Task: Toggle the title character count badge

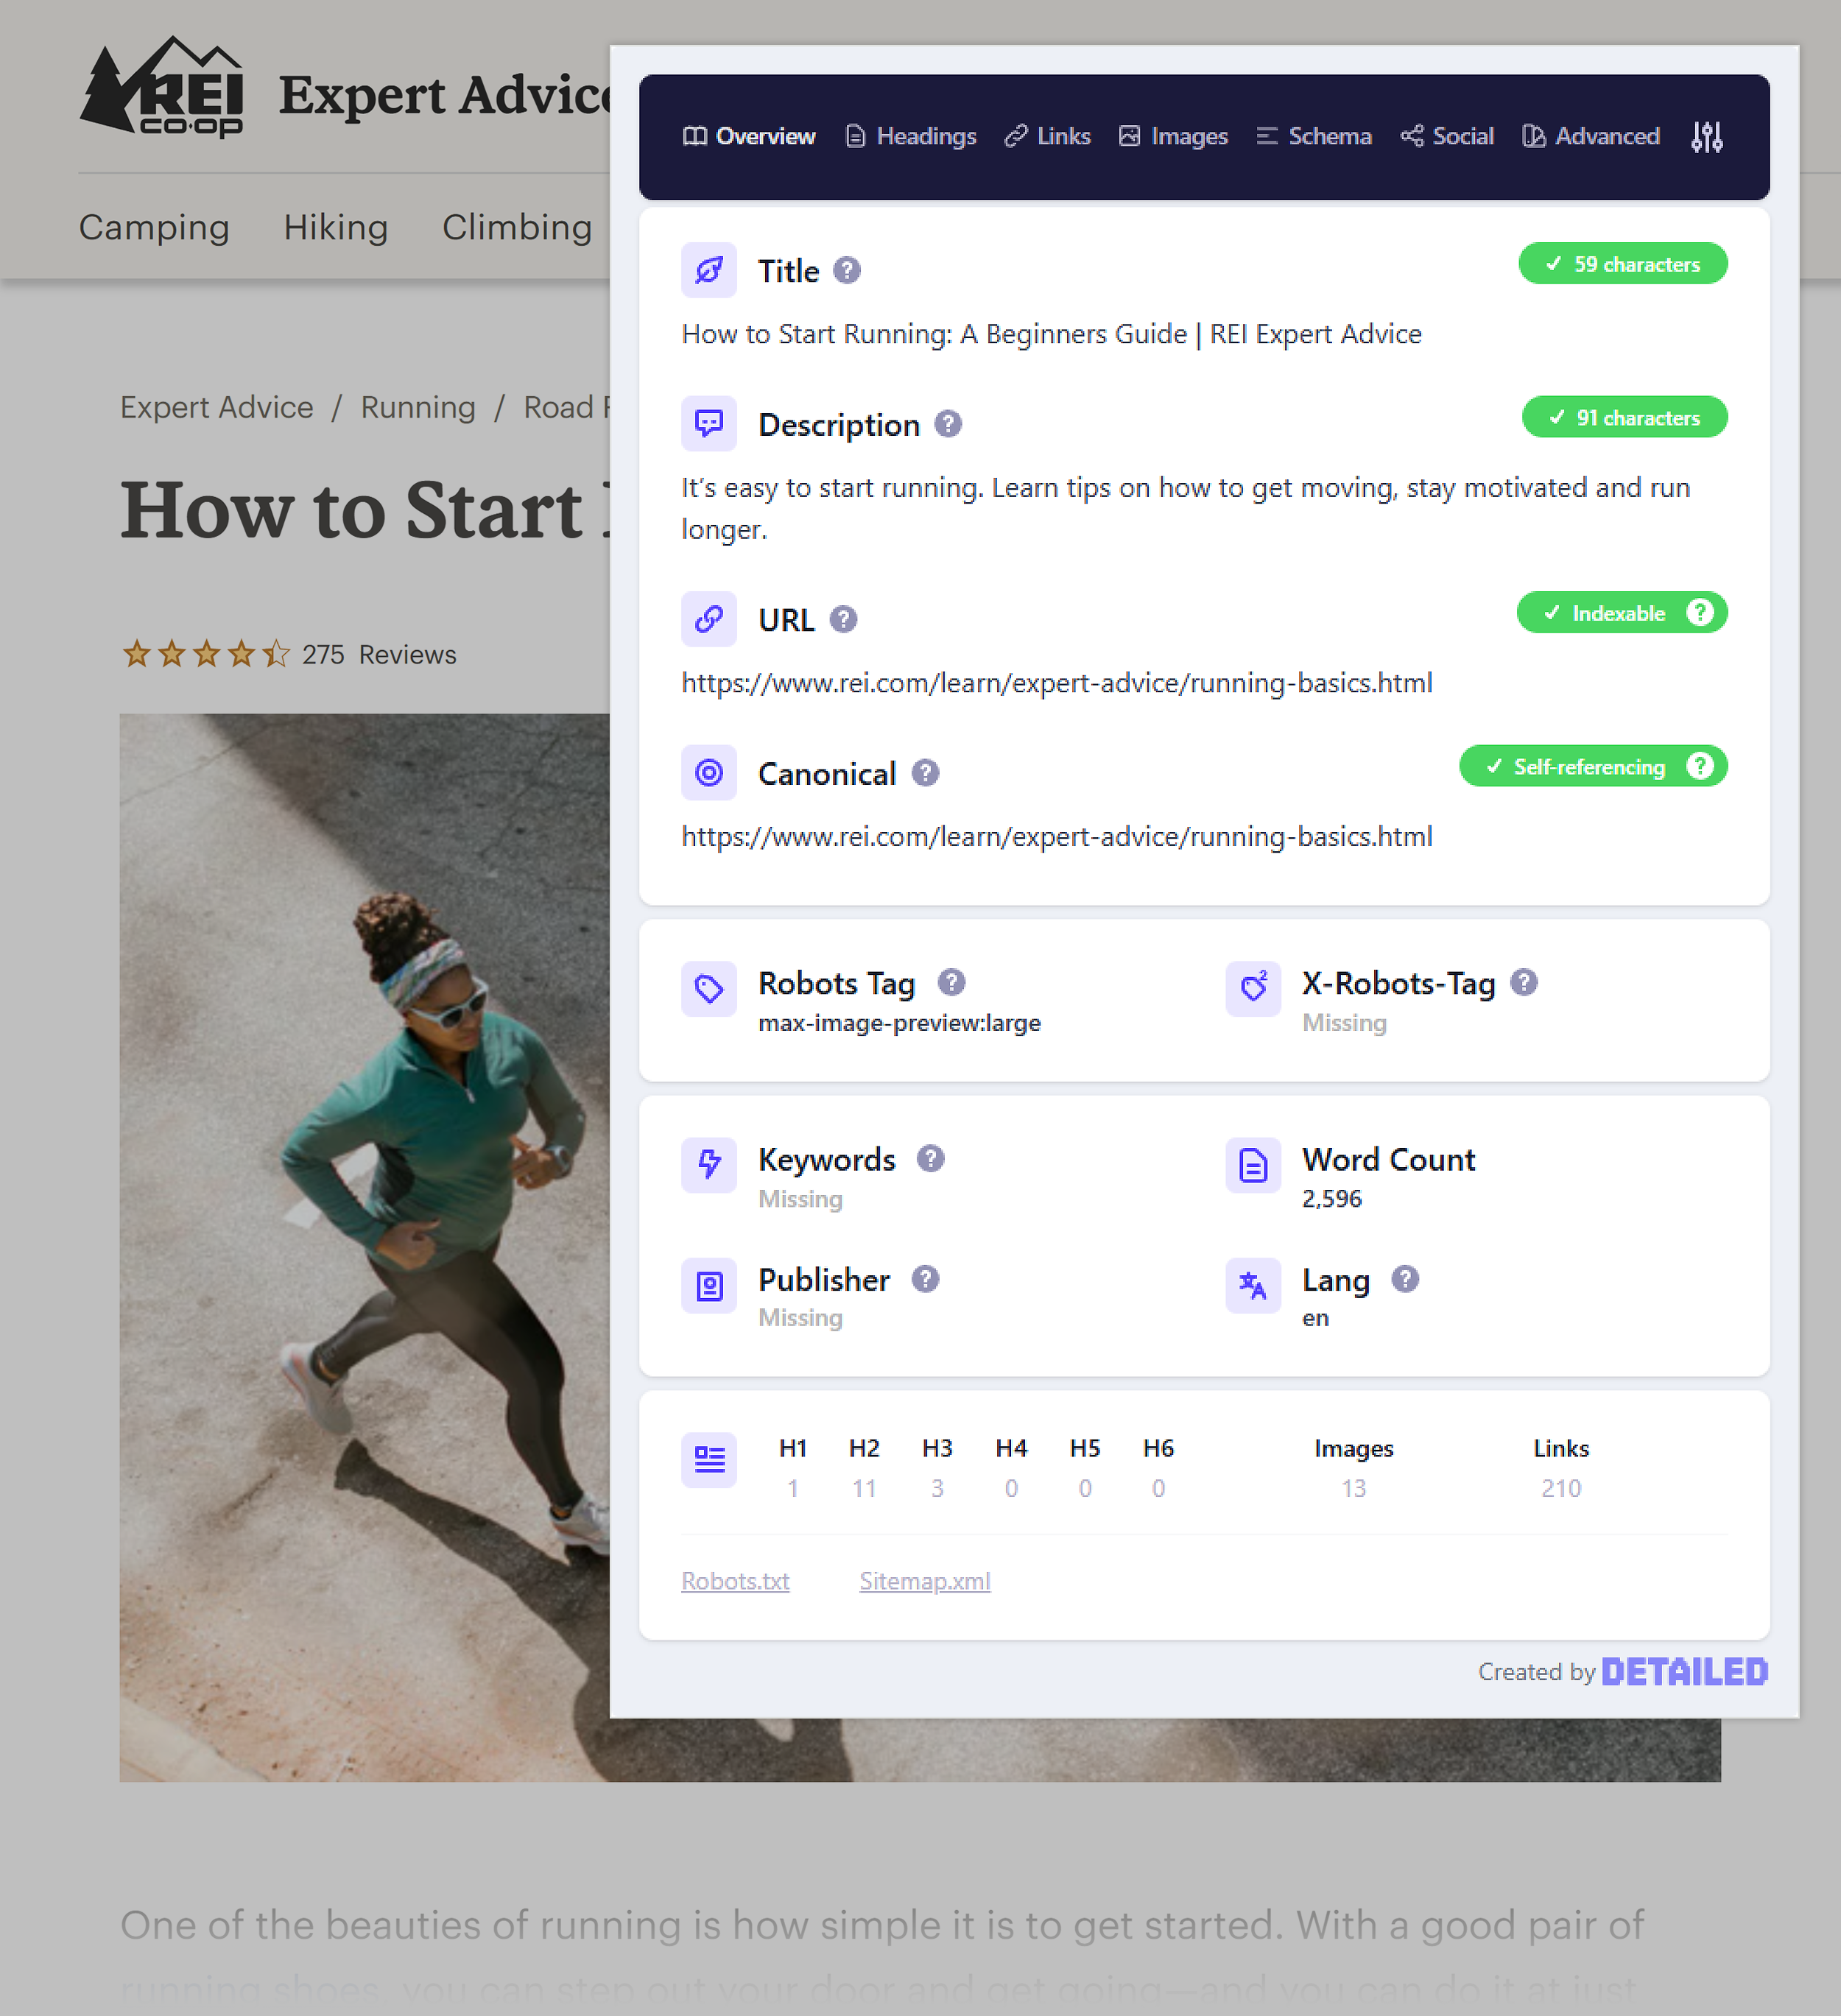Action: (1618, 264)
